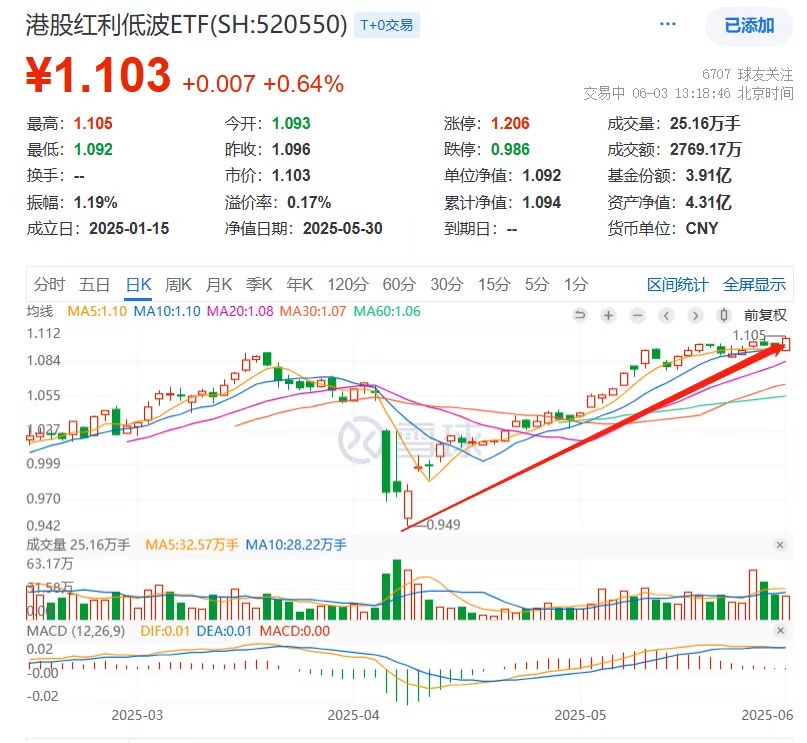Image resolution: width=807 pixels, height=743 pixels.
Task: Click the 6707 球友关注 follower count
Action: pos(747,75)
